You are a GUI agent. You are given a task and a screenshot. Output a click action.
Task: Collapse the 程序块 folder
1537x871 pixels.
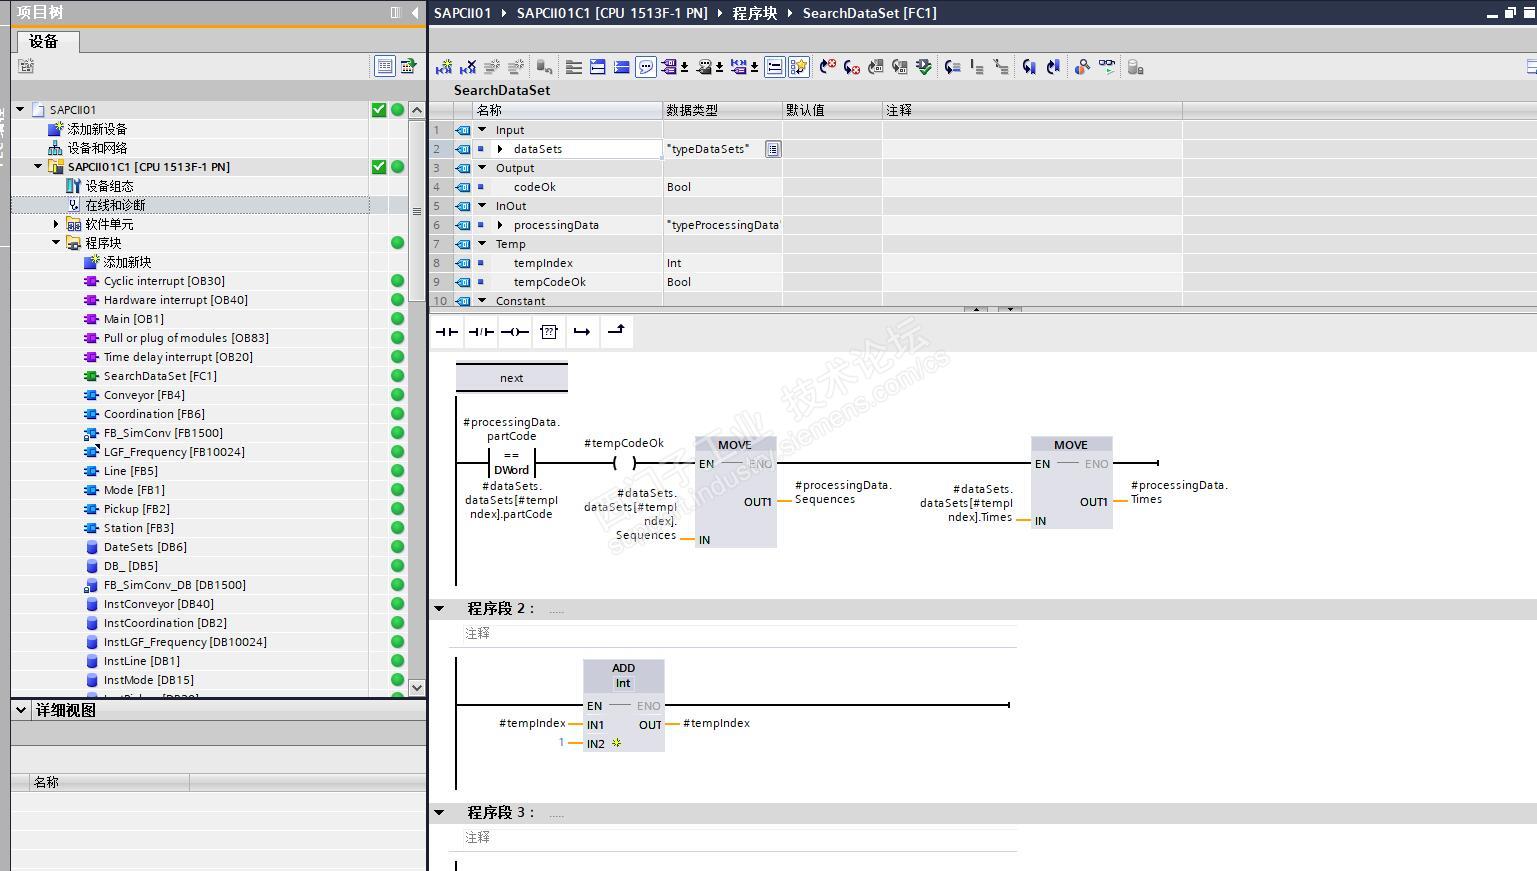56,243
